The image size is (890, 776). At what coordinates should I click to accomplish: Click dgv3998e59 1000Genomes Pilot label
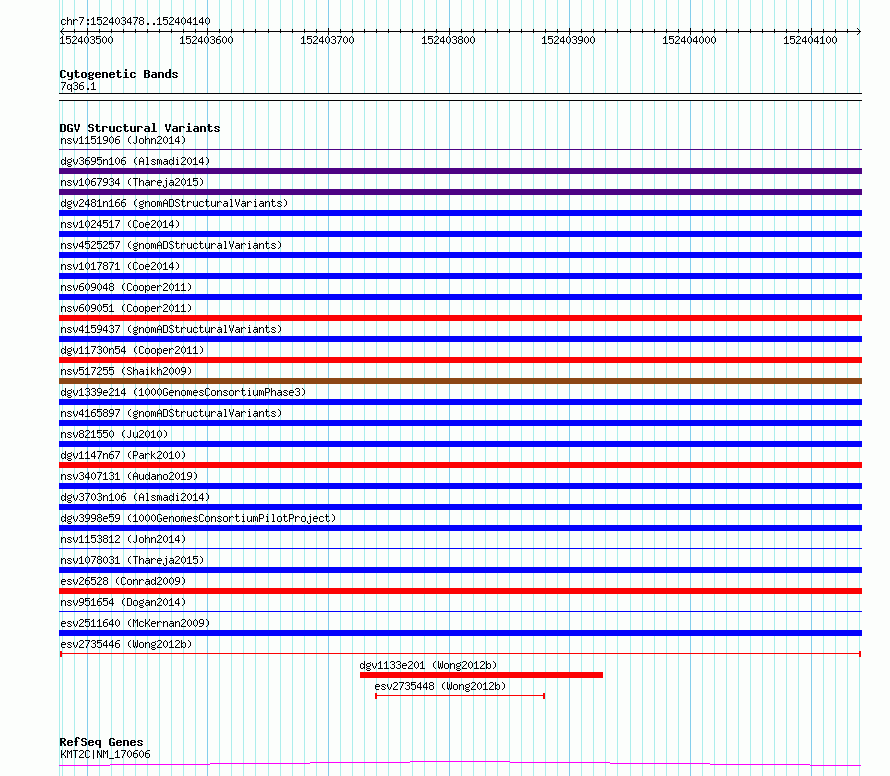[x=198, y=518]
